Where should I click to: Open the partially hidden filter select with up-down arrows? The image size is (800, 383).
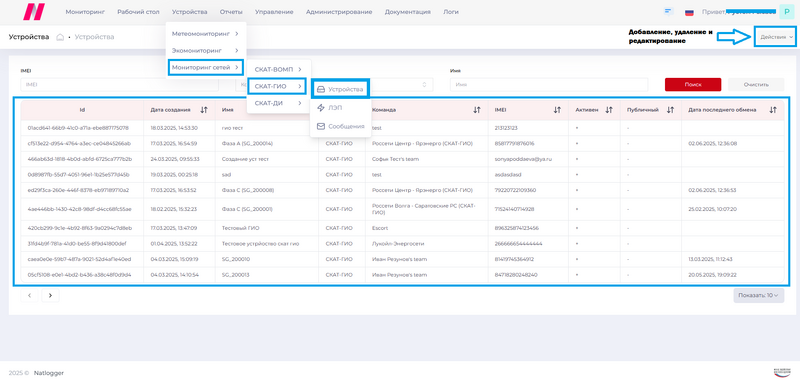point(424,85)
